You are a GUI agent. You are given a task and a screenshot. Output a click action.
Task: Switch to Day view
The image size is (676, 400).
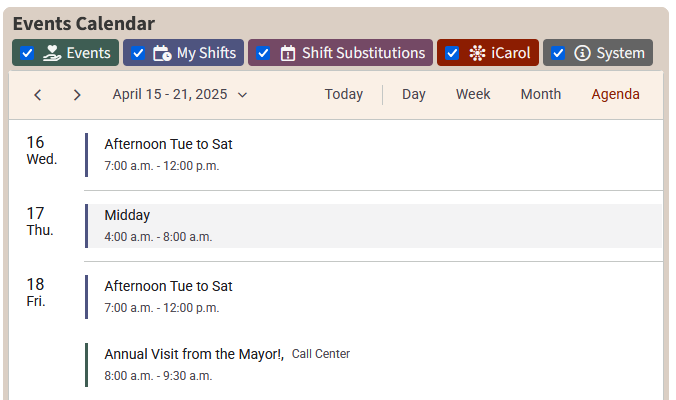[413, 95]
